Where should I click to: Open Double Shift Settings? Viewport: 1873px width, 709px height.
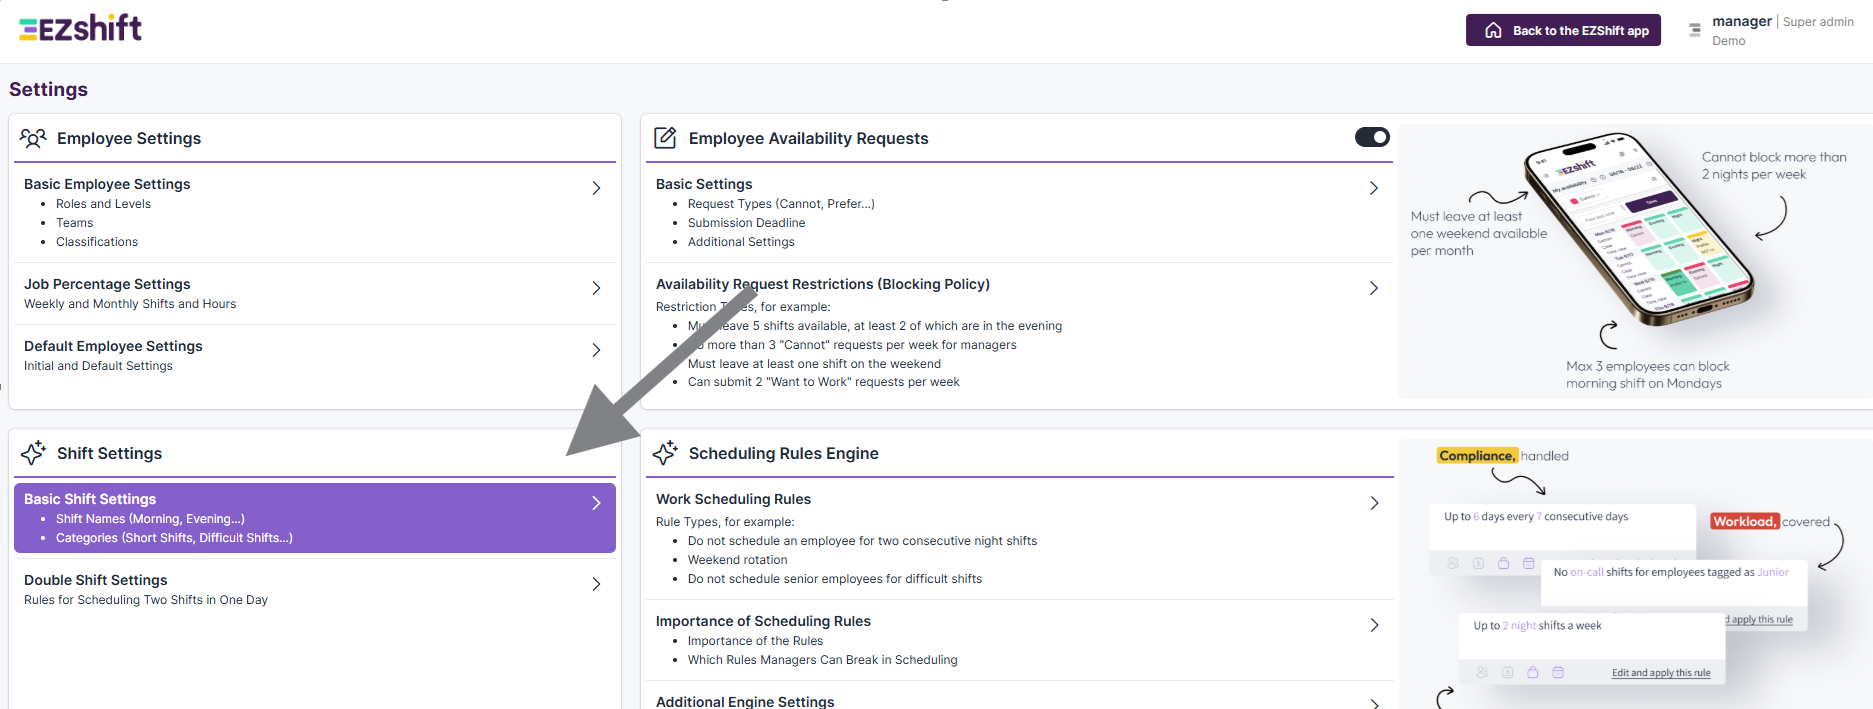click(x=315, y=589)
